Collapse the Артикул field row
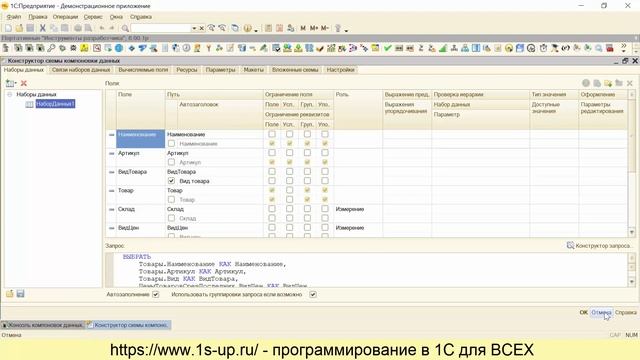The height and width of the screenshot is (360, 640). (111, 153)
